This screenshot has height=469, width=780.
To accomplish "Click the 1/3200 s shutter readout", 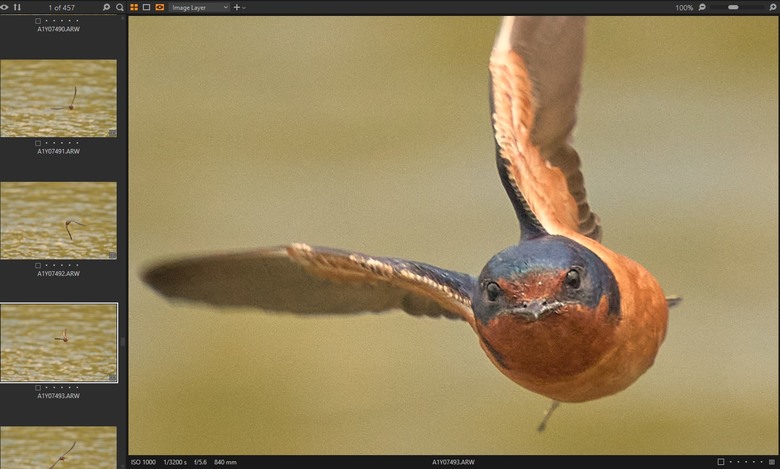I will [175, 462].
